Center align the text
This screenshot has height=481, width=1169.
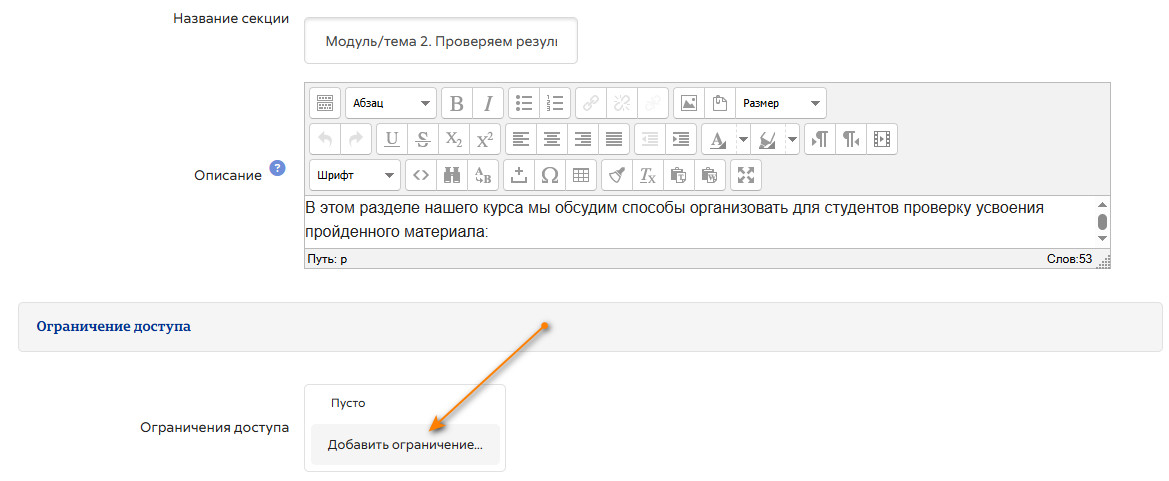click(x=552, y=139)
